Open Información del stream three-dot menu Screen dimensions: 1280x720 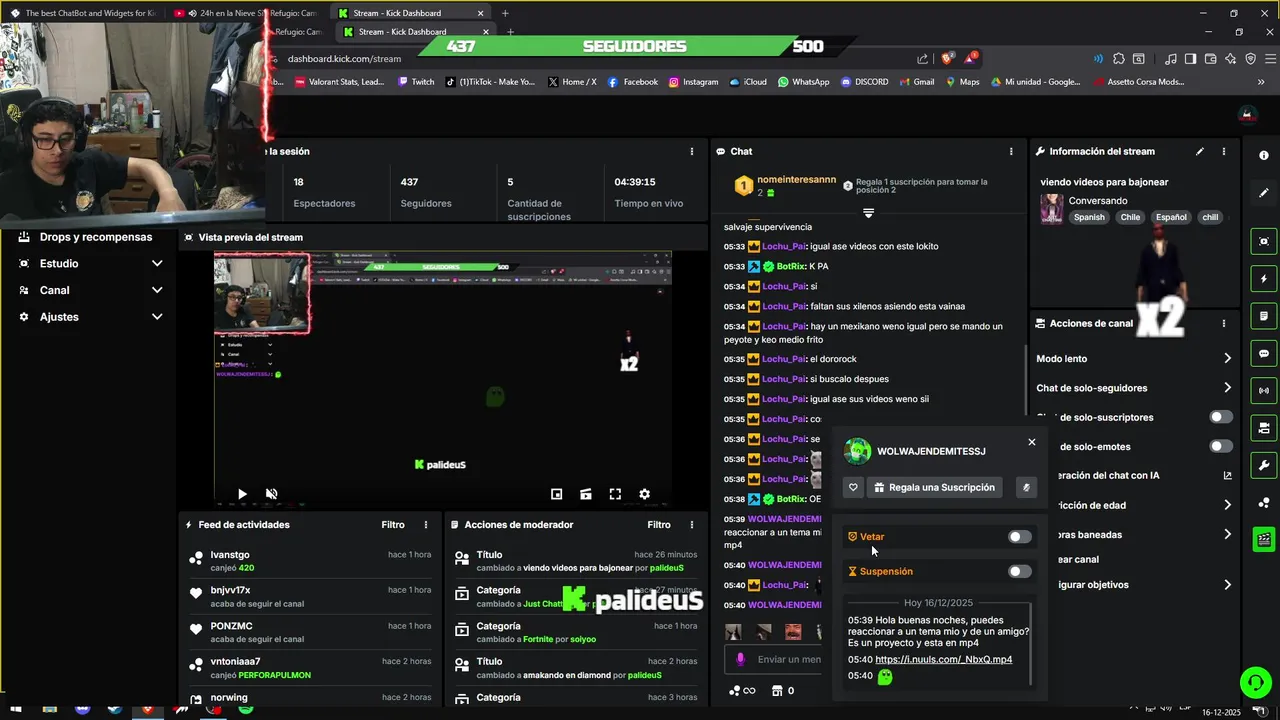coord(1224,152)
